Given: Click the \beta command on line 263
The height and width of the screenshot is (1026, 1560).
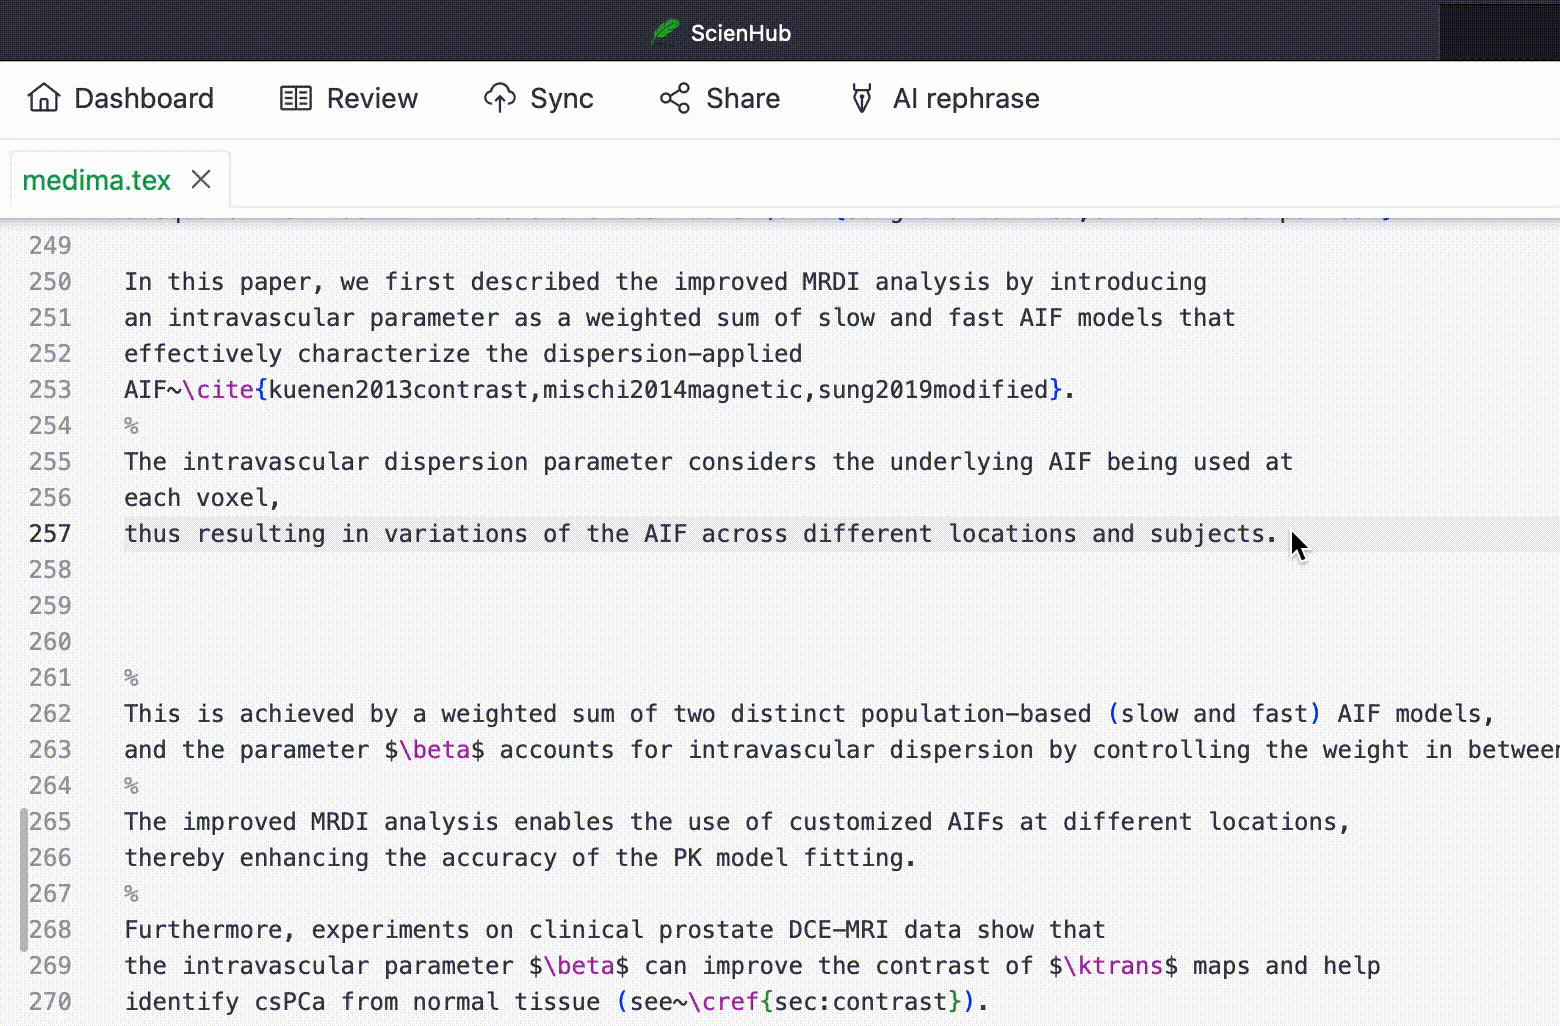Looking at the screenshot, I should (x=434, y=750).
